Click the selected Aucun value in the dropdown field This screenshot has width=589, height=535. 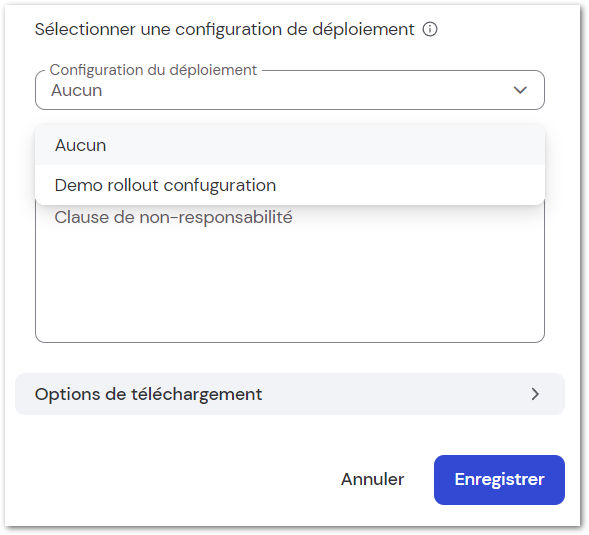[x=77, y=91]
